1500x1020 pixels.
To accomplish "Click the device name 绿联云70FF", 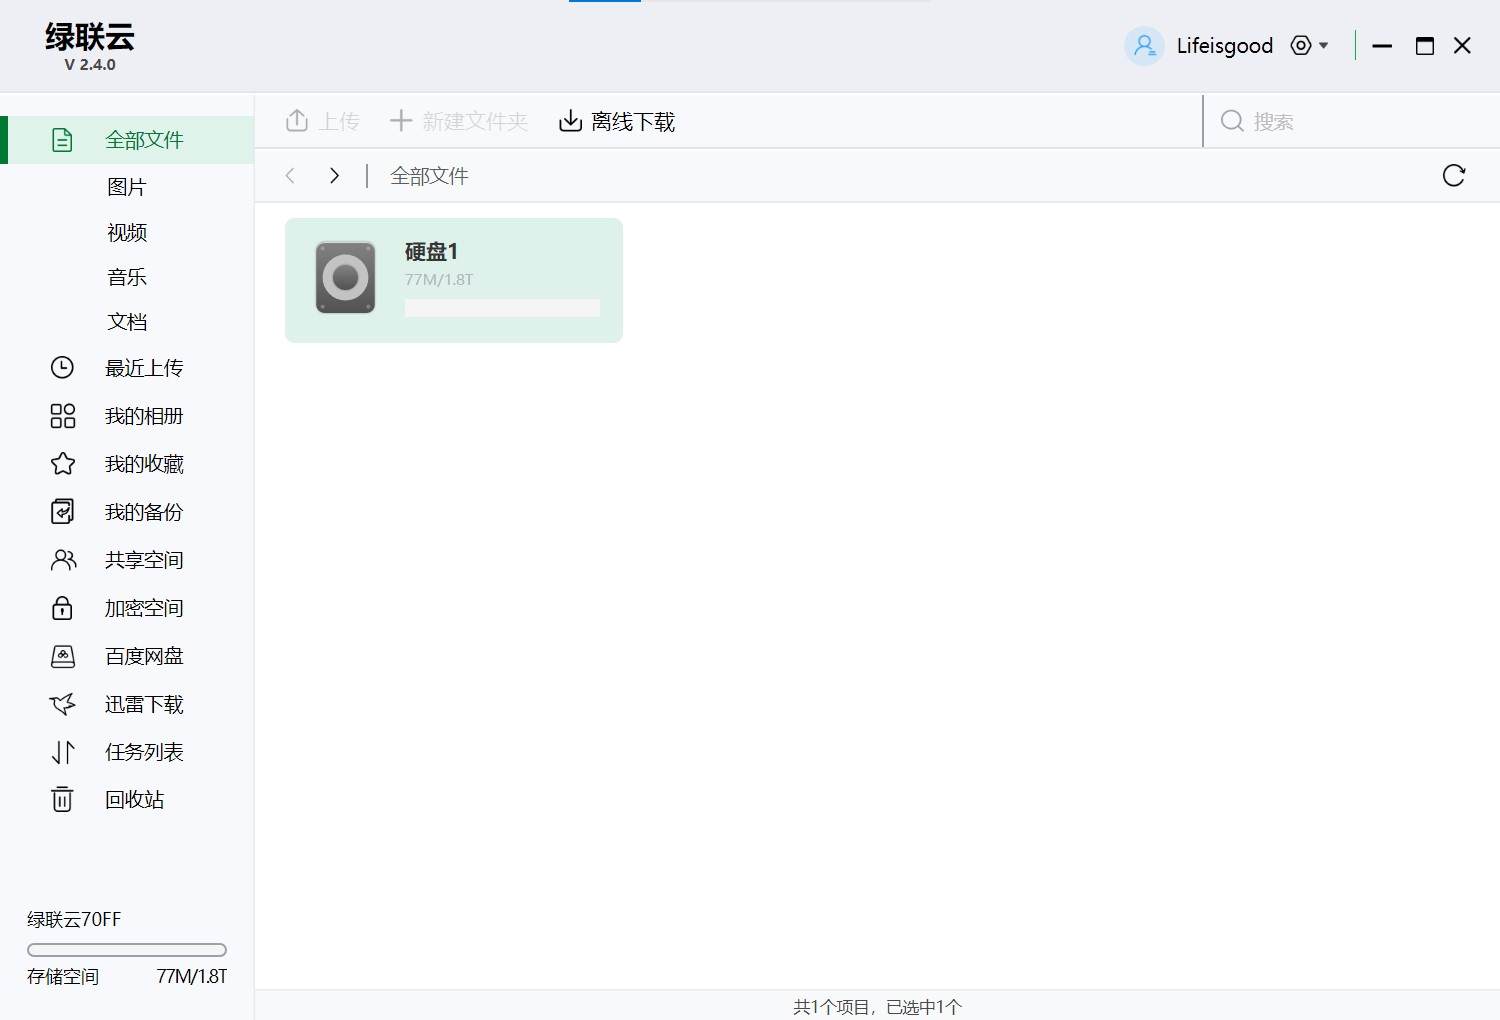I will pos(74,919).
